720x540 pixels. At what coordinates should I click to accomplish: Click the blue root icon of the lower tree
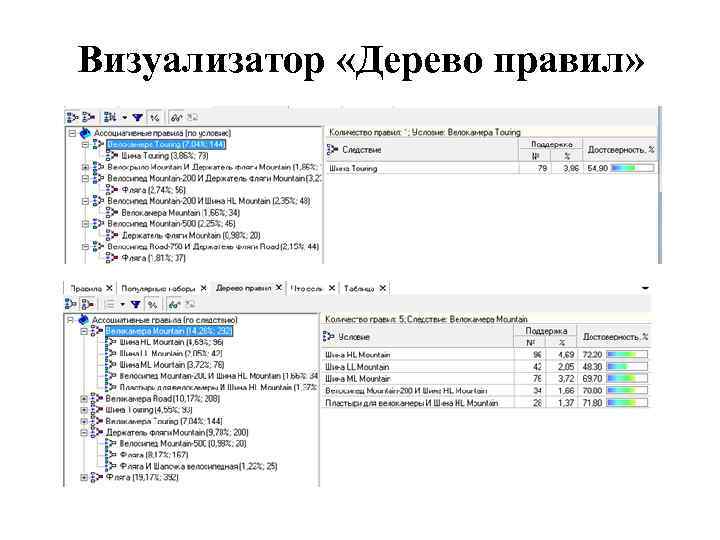pyautogui.click(x=83, y=320)
